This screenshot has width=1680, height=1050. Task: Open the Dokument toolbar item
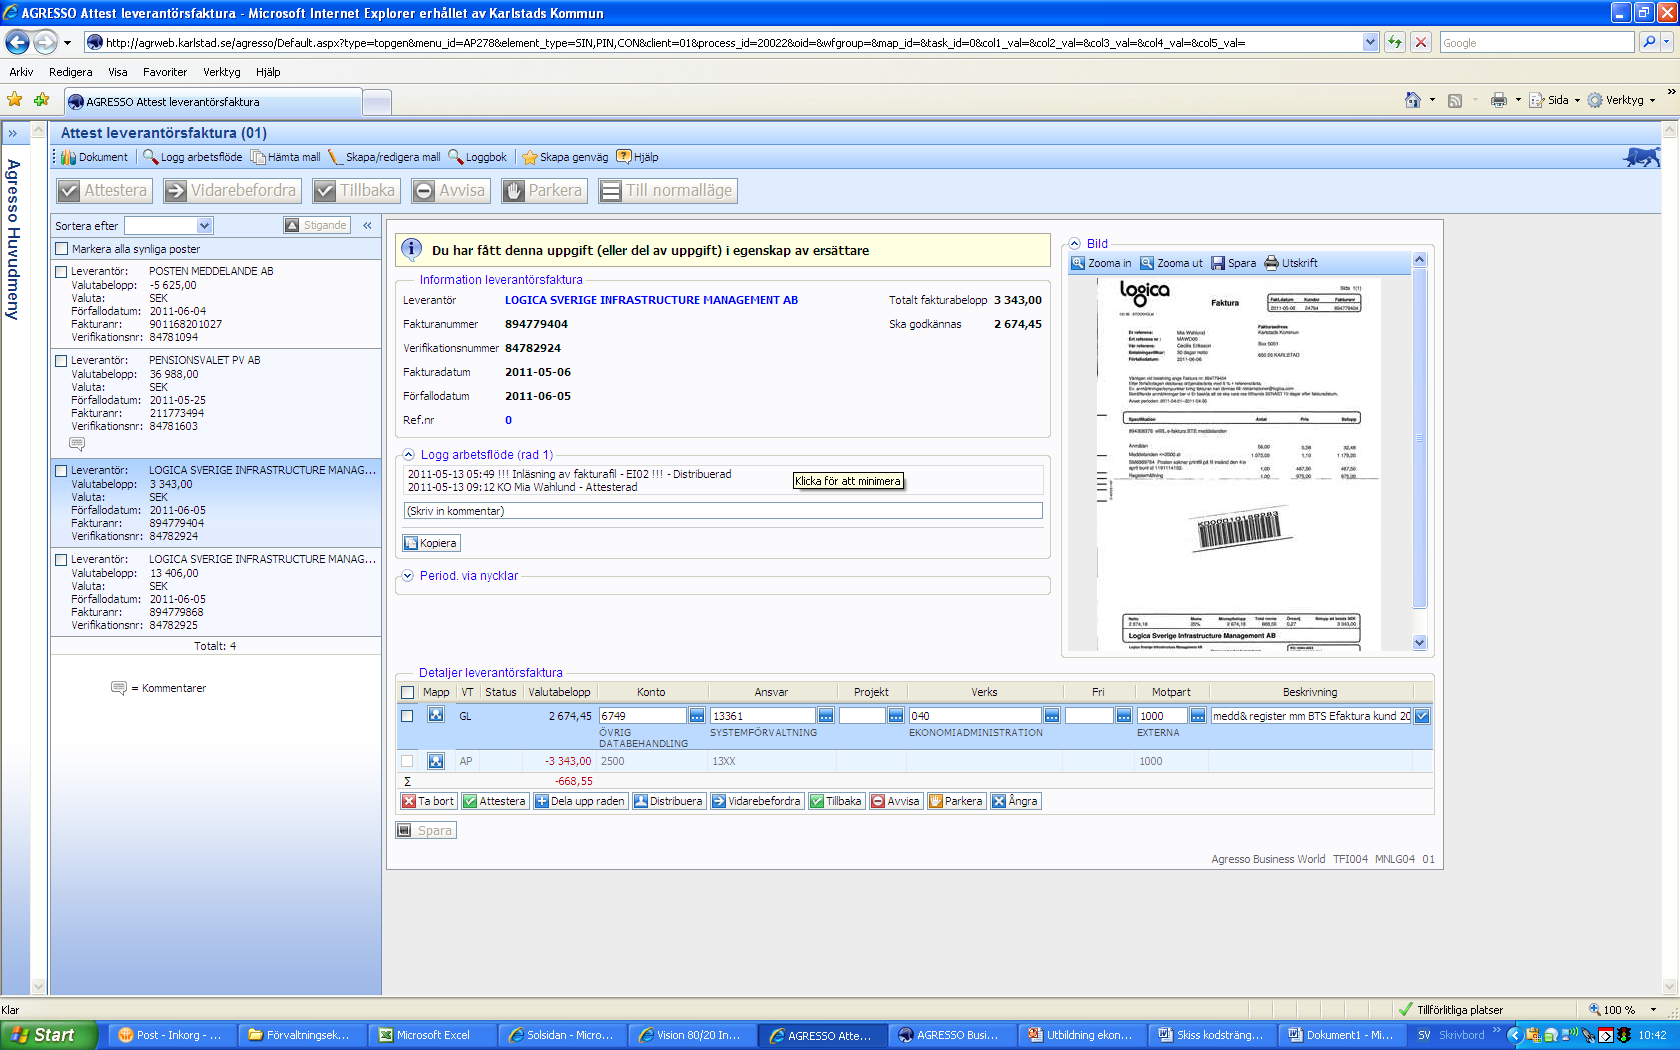94,157
